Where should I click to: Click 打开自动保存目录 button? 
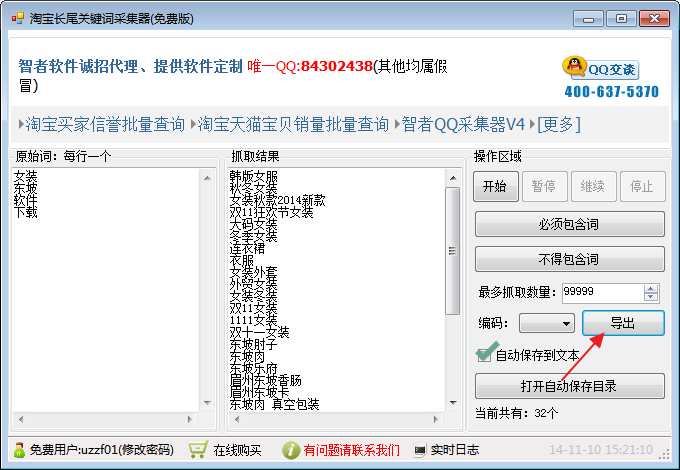(x=569, y=386)
